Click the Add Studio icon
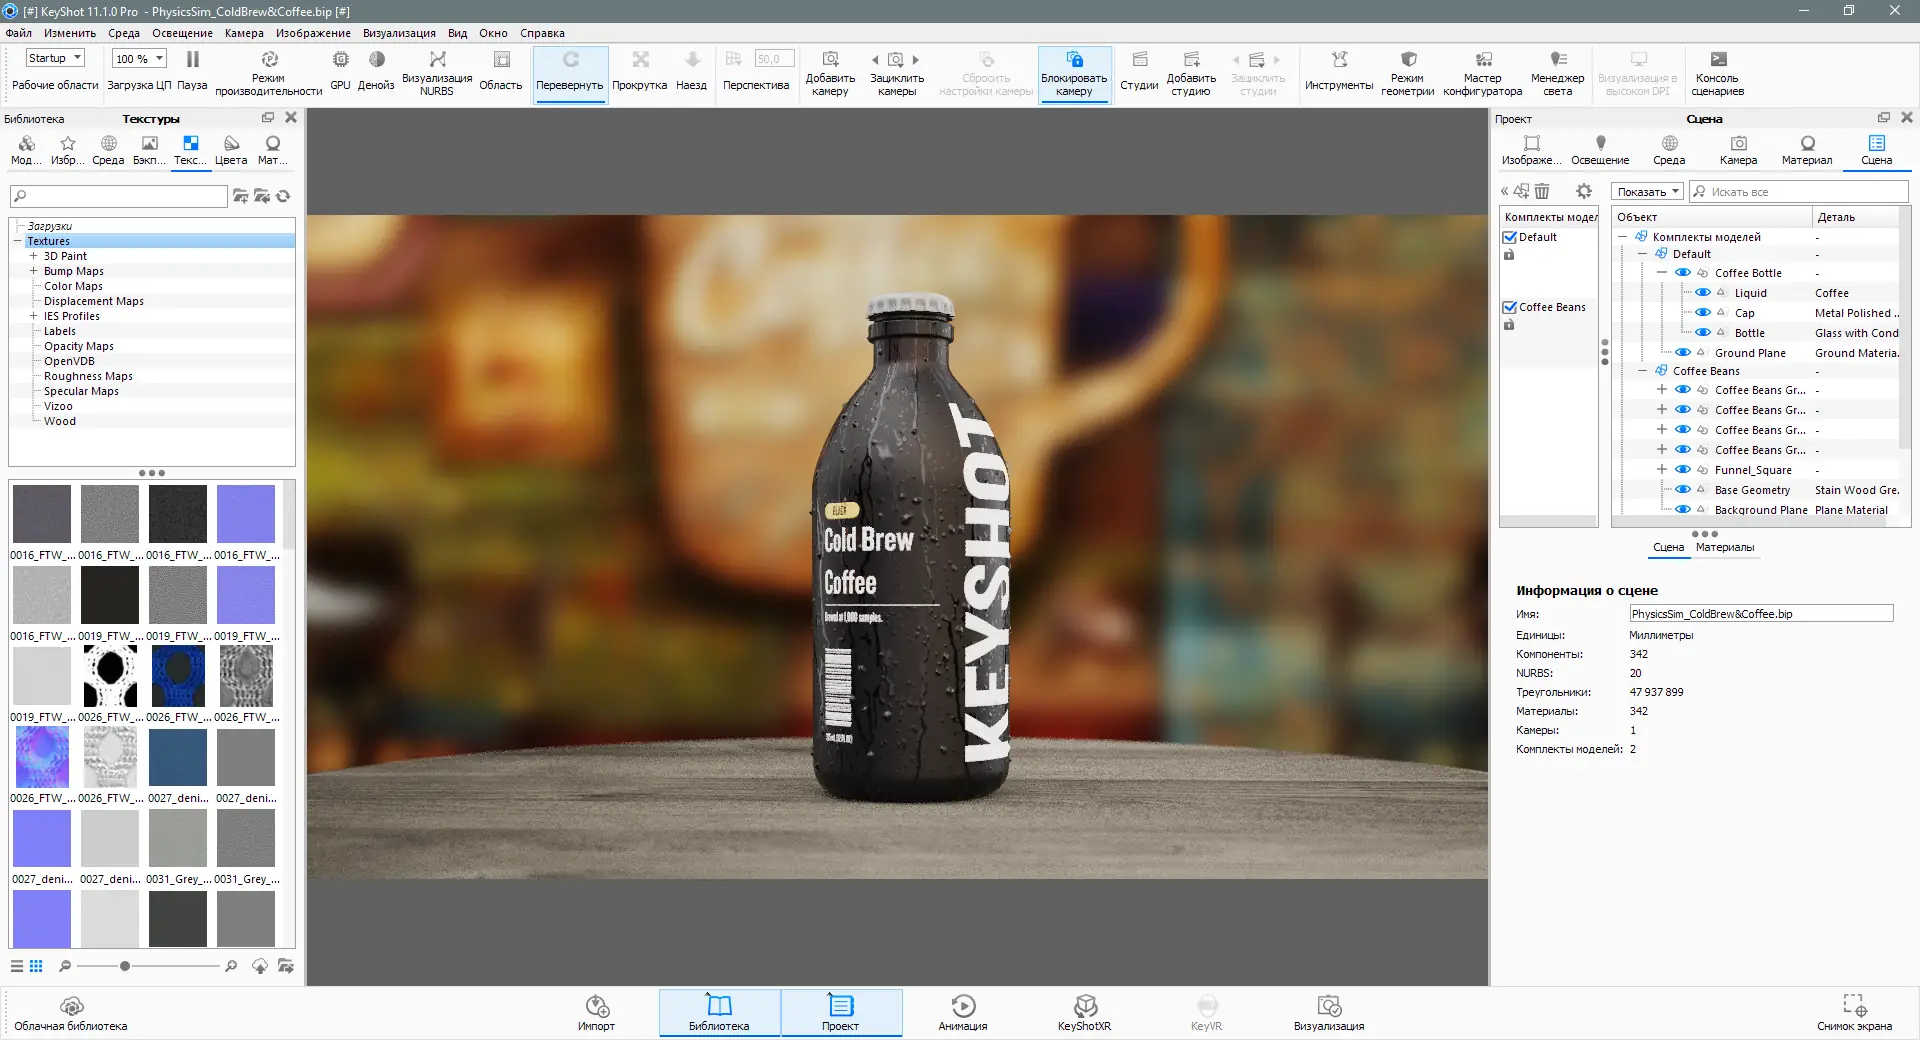Screen dimensions: 1920x1040 1191,60
